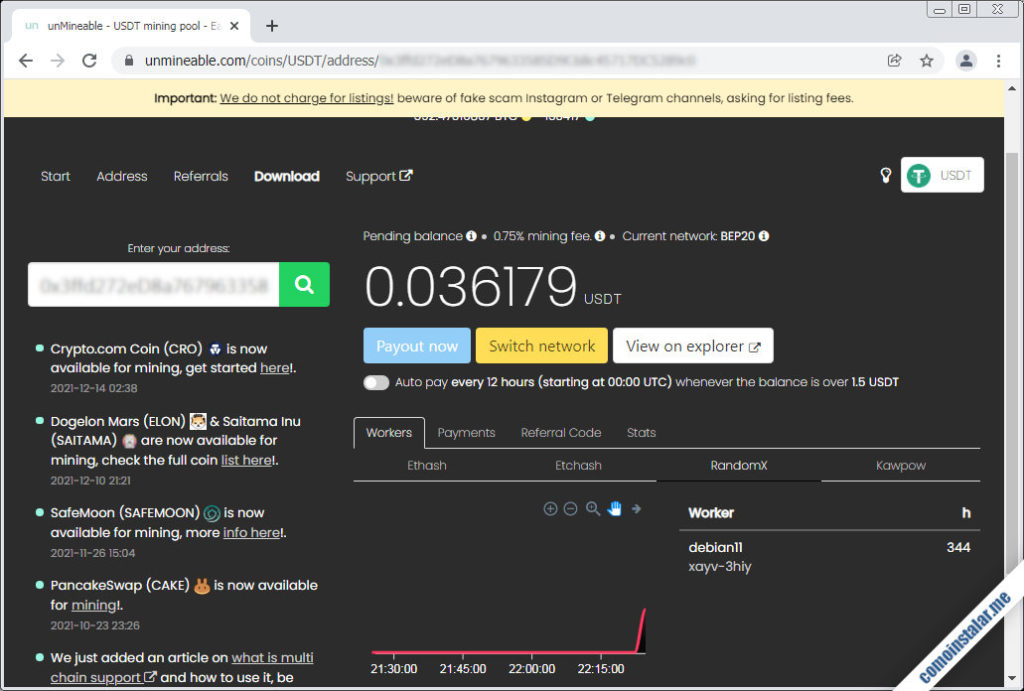Show Pending balance info tooltip icon

(x=471, y=236)
